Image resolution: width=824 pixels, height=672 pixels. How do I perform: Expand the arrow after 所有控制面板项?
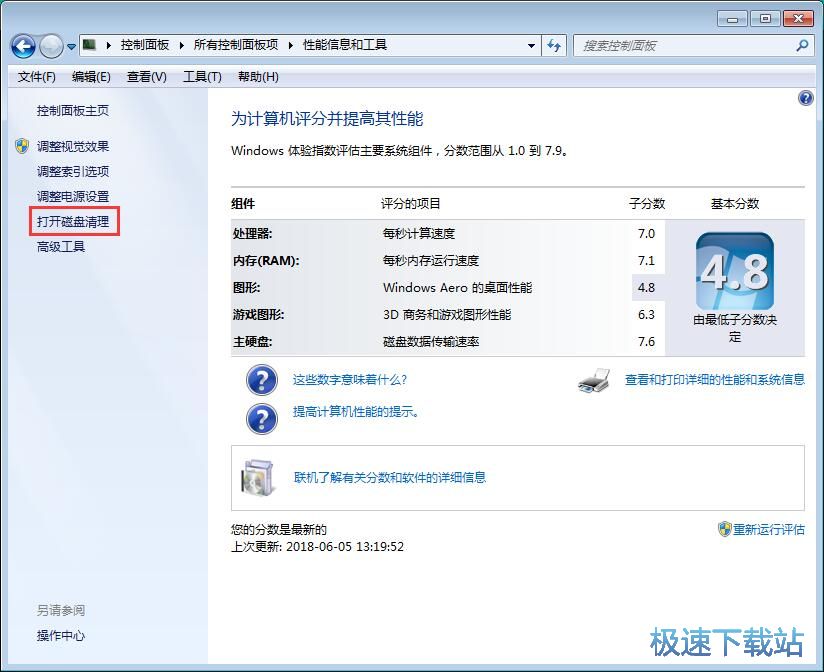[290, 46]
